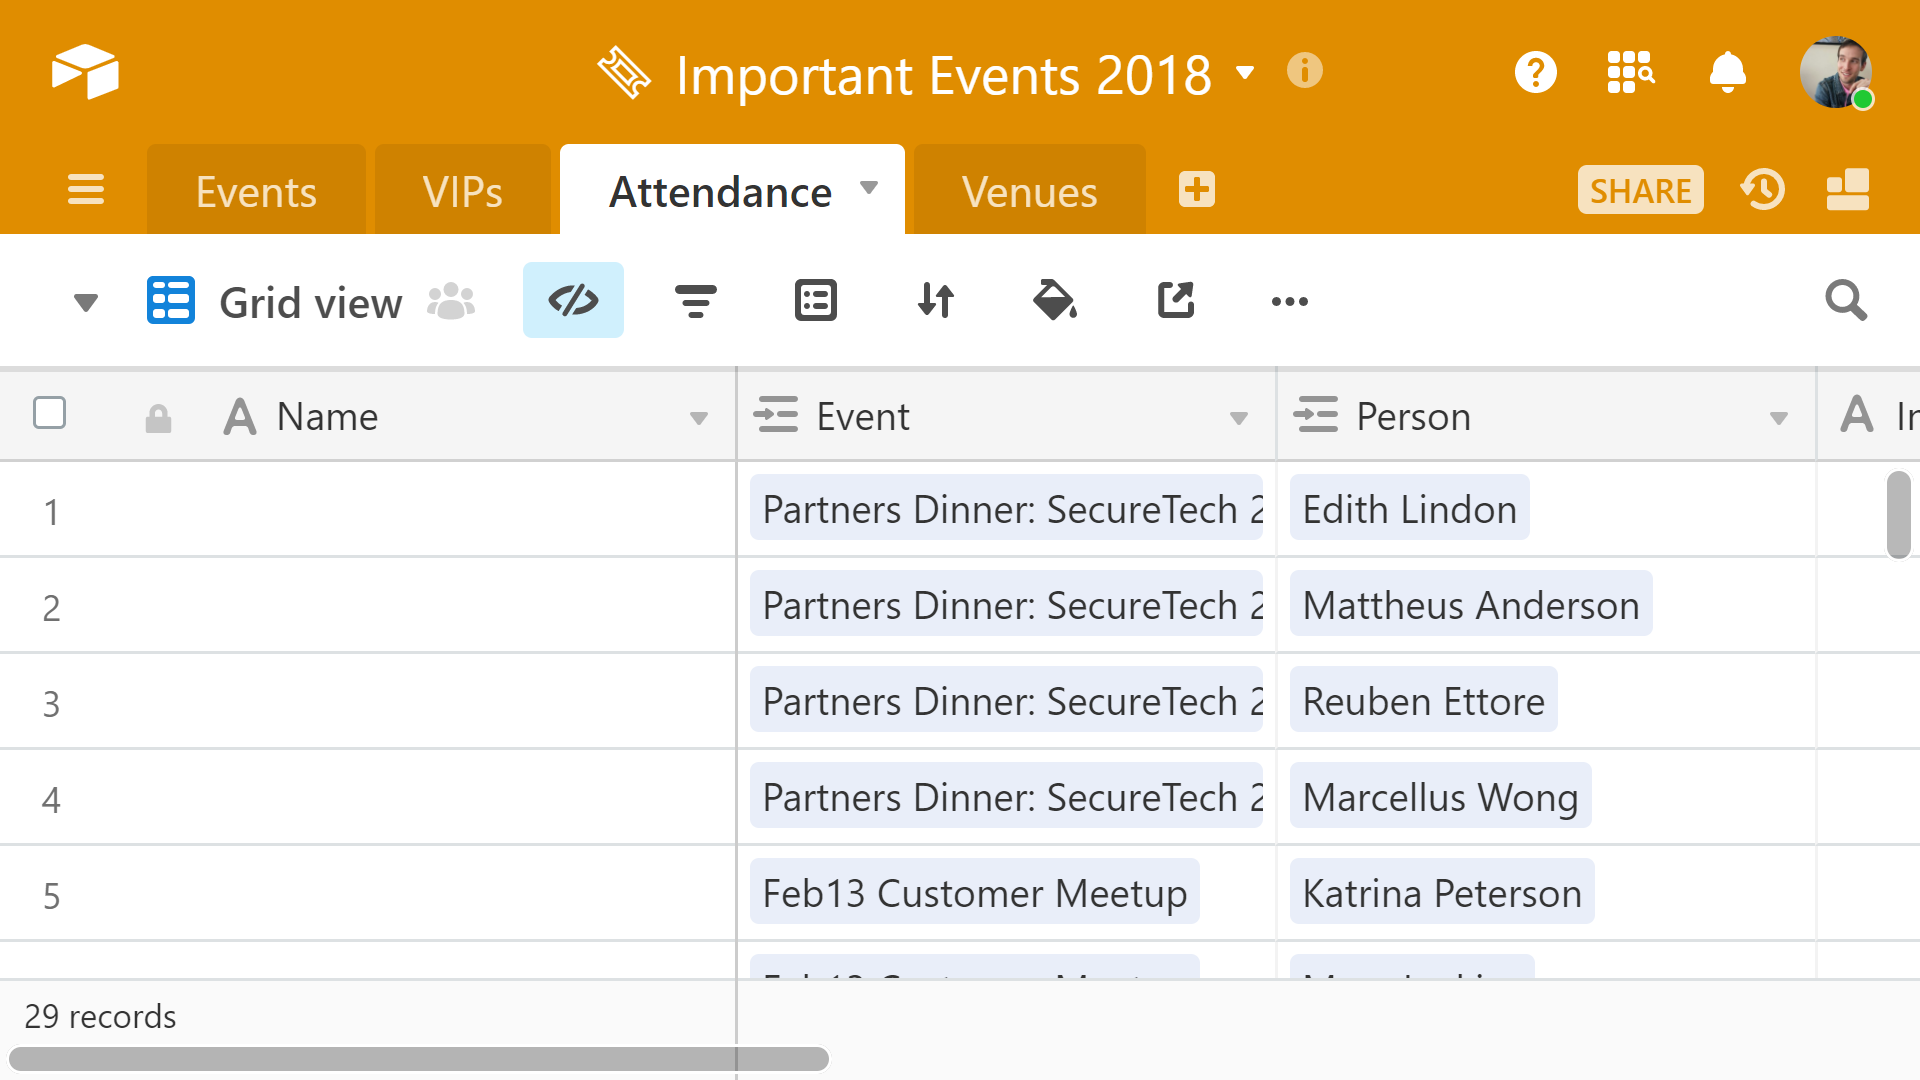Click the horizontal scrollbar at bottom
This screenshot has height=1080, width=1920.
click(x=419, y=1058)
